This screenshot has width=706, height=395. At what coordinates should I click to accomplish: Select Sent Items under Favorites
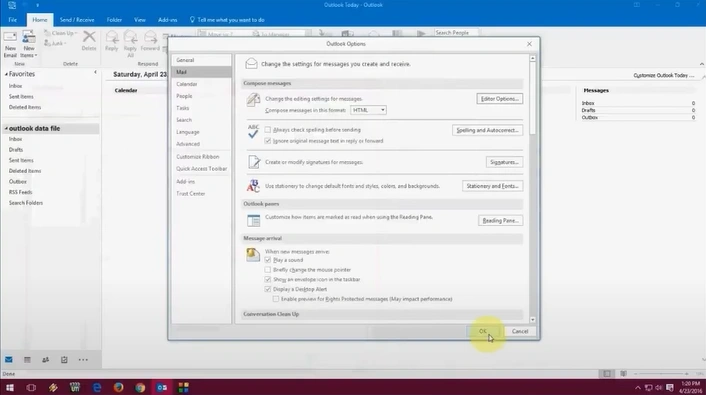[x=21, y=97]
